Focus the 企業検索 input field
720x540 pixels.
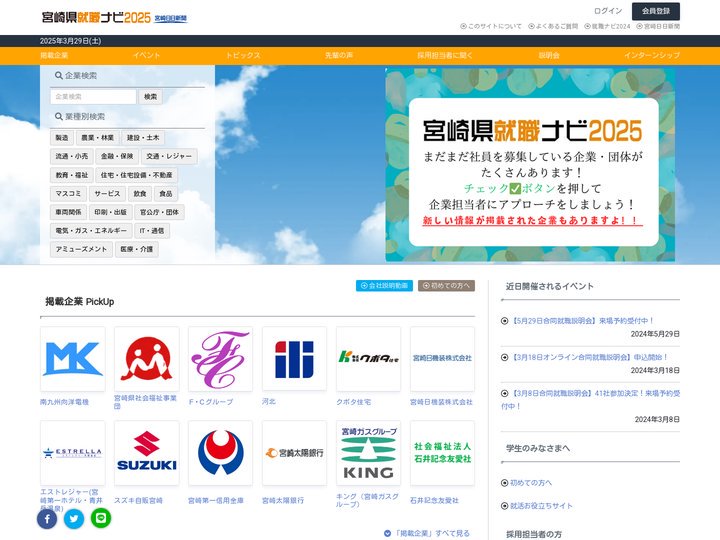pos(93,97)
